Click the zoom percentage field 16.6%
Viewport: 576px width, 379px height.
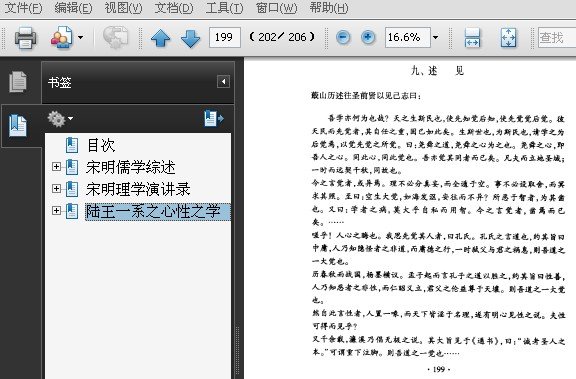(407, 37)
